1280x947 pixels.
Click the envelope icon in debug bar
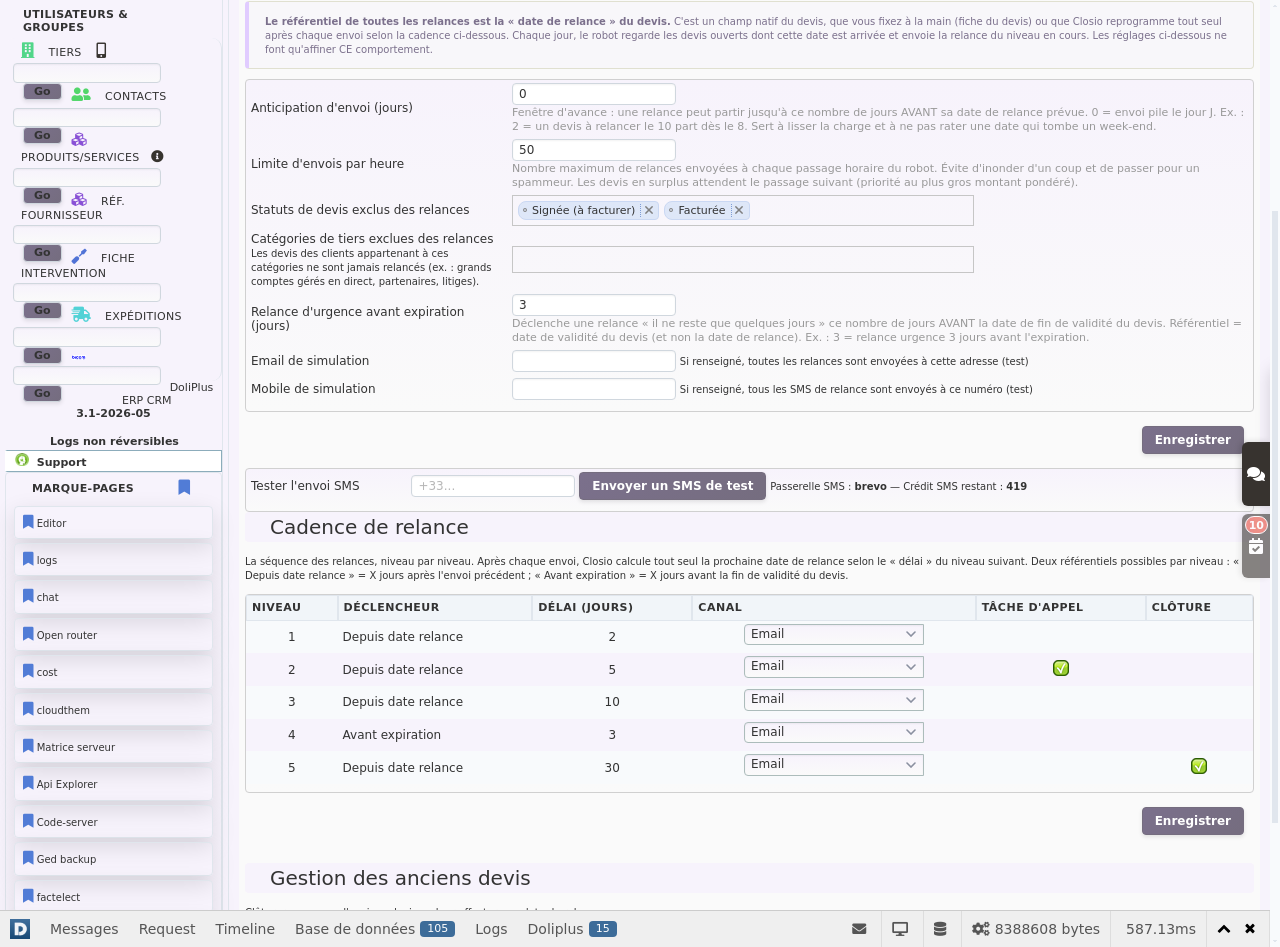tap(859, 929)
